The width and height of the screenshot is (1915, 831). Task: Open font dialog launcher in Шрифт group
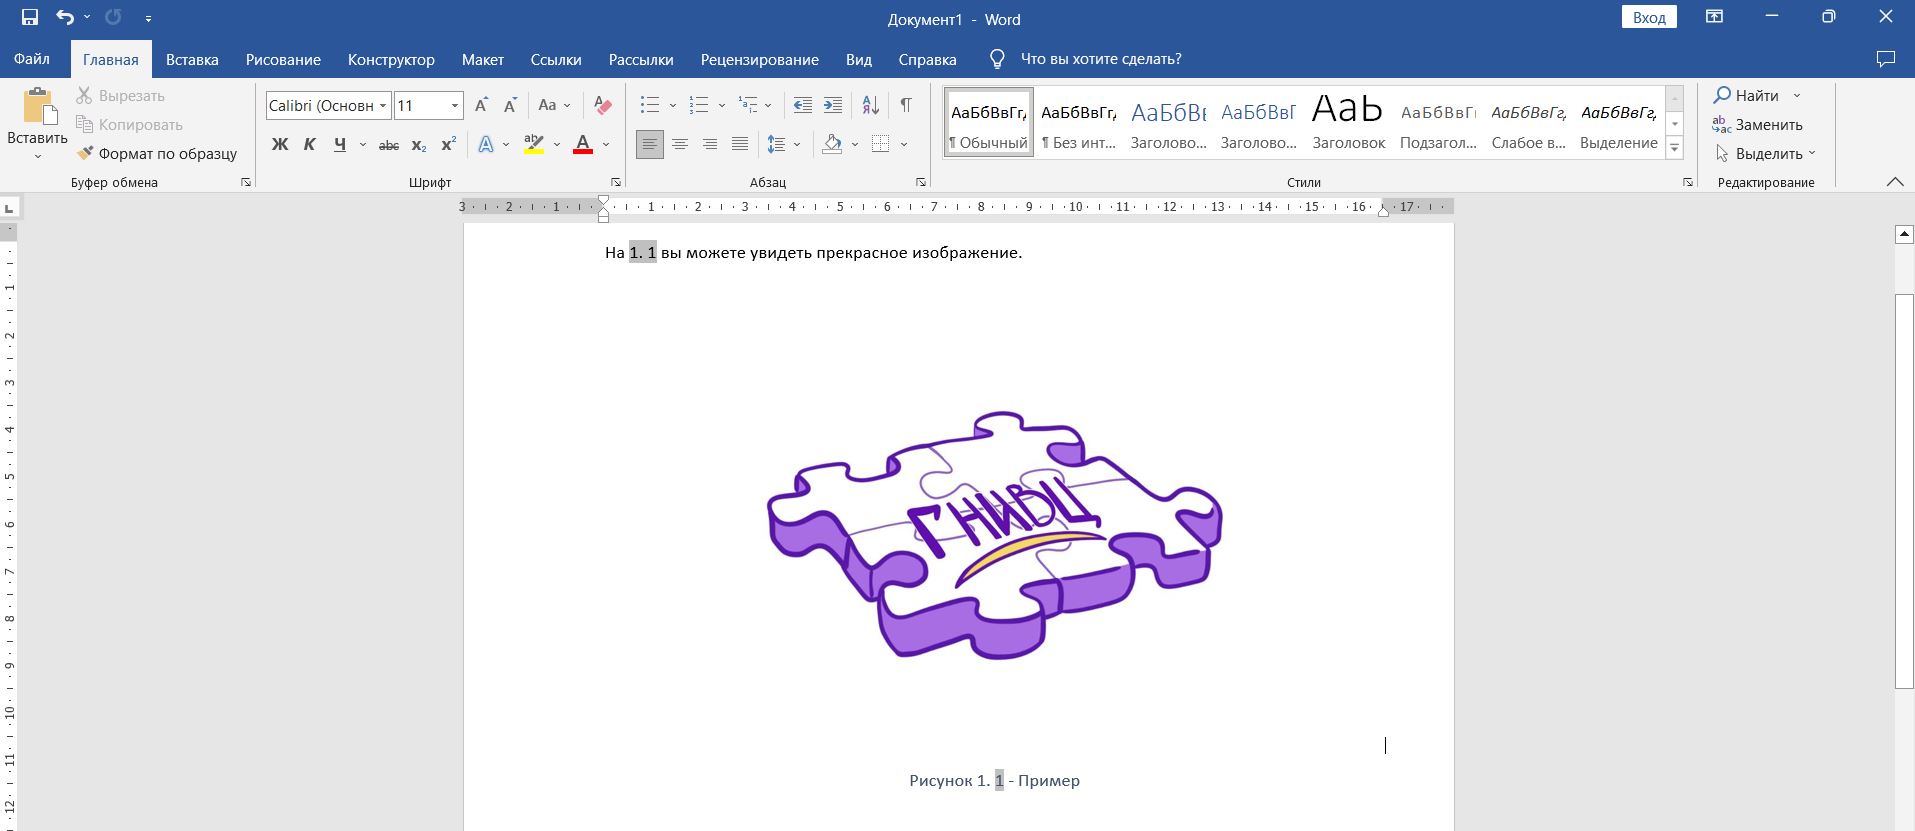[615, 182]
